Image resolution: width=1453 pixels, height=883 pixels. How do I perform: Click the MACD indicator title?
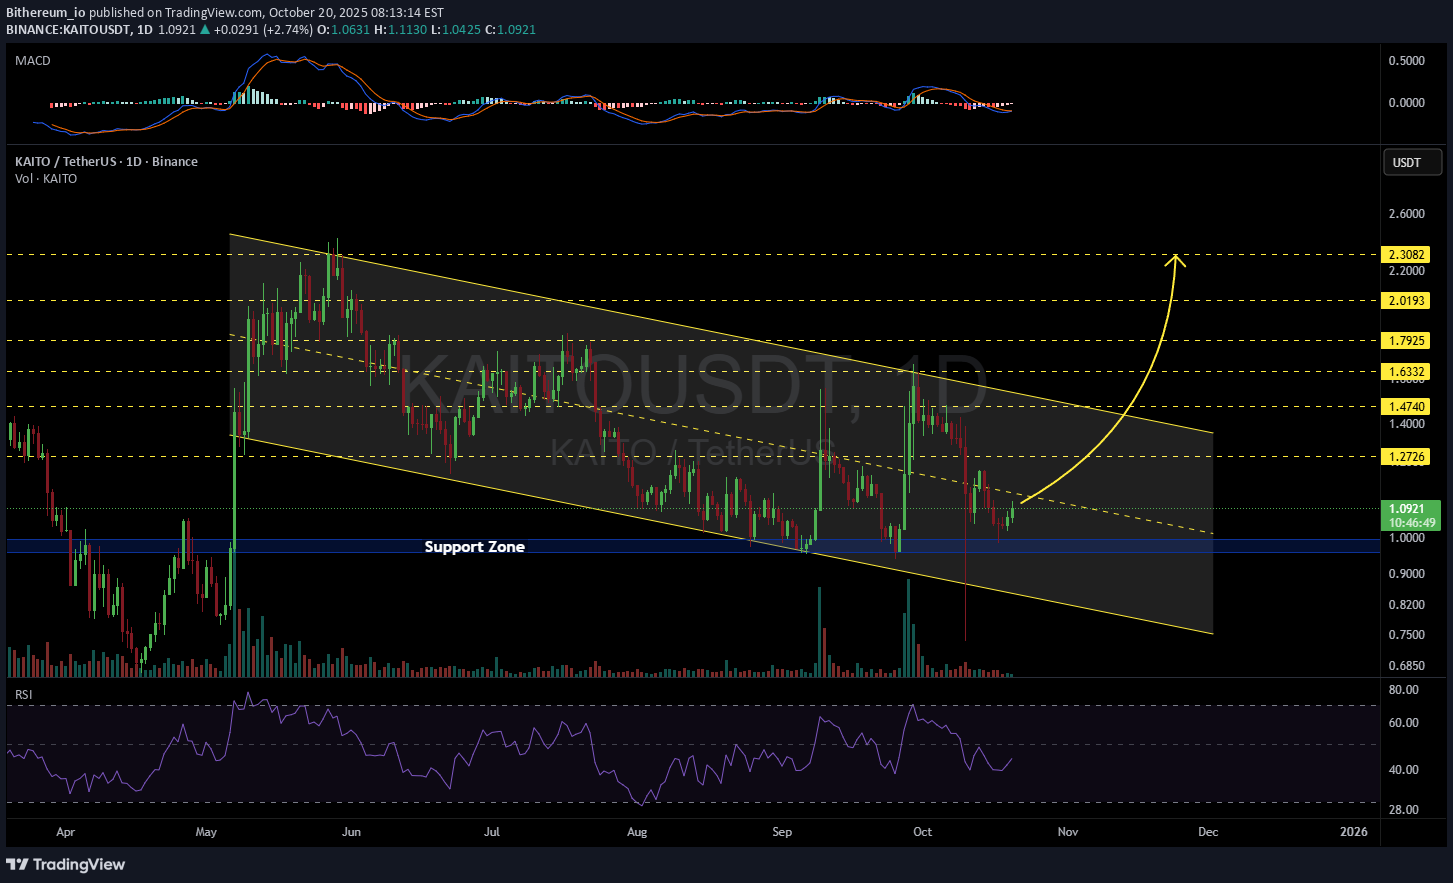pos(33,61)
